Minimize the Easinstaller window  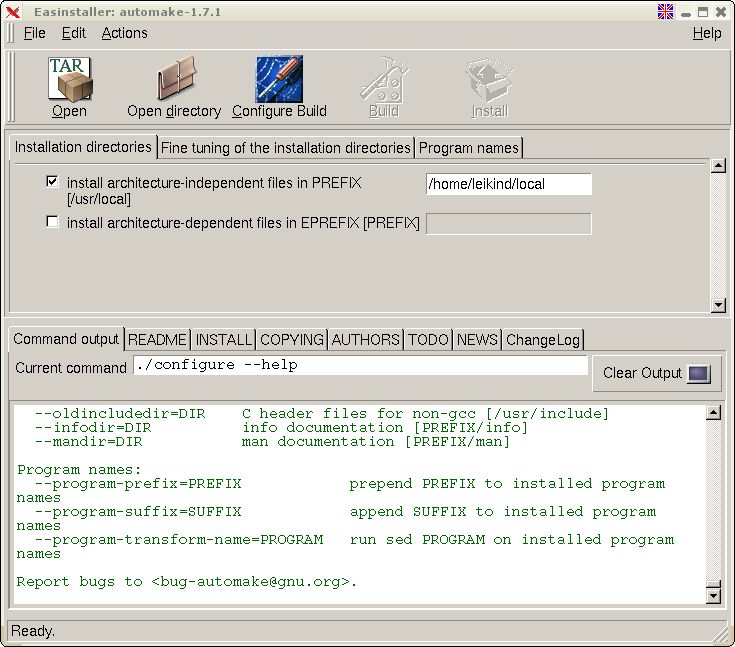(x=686, y=13)
